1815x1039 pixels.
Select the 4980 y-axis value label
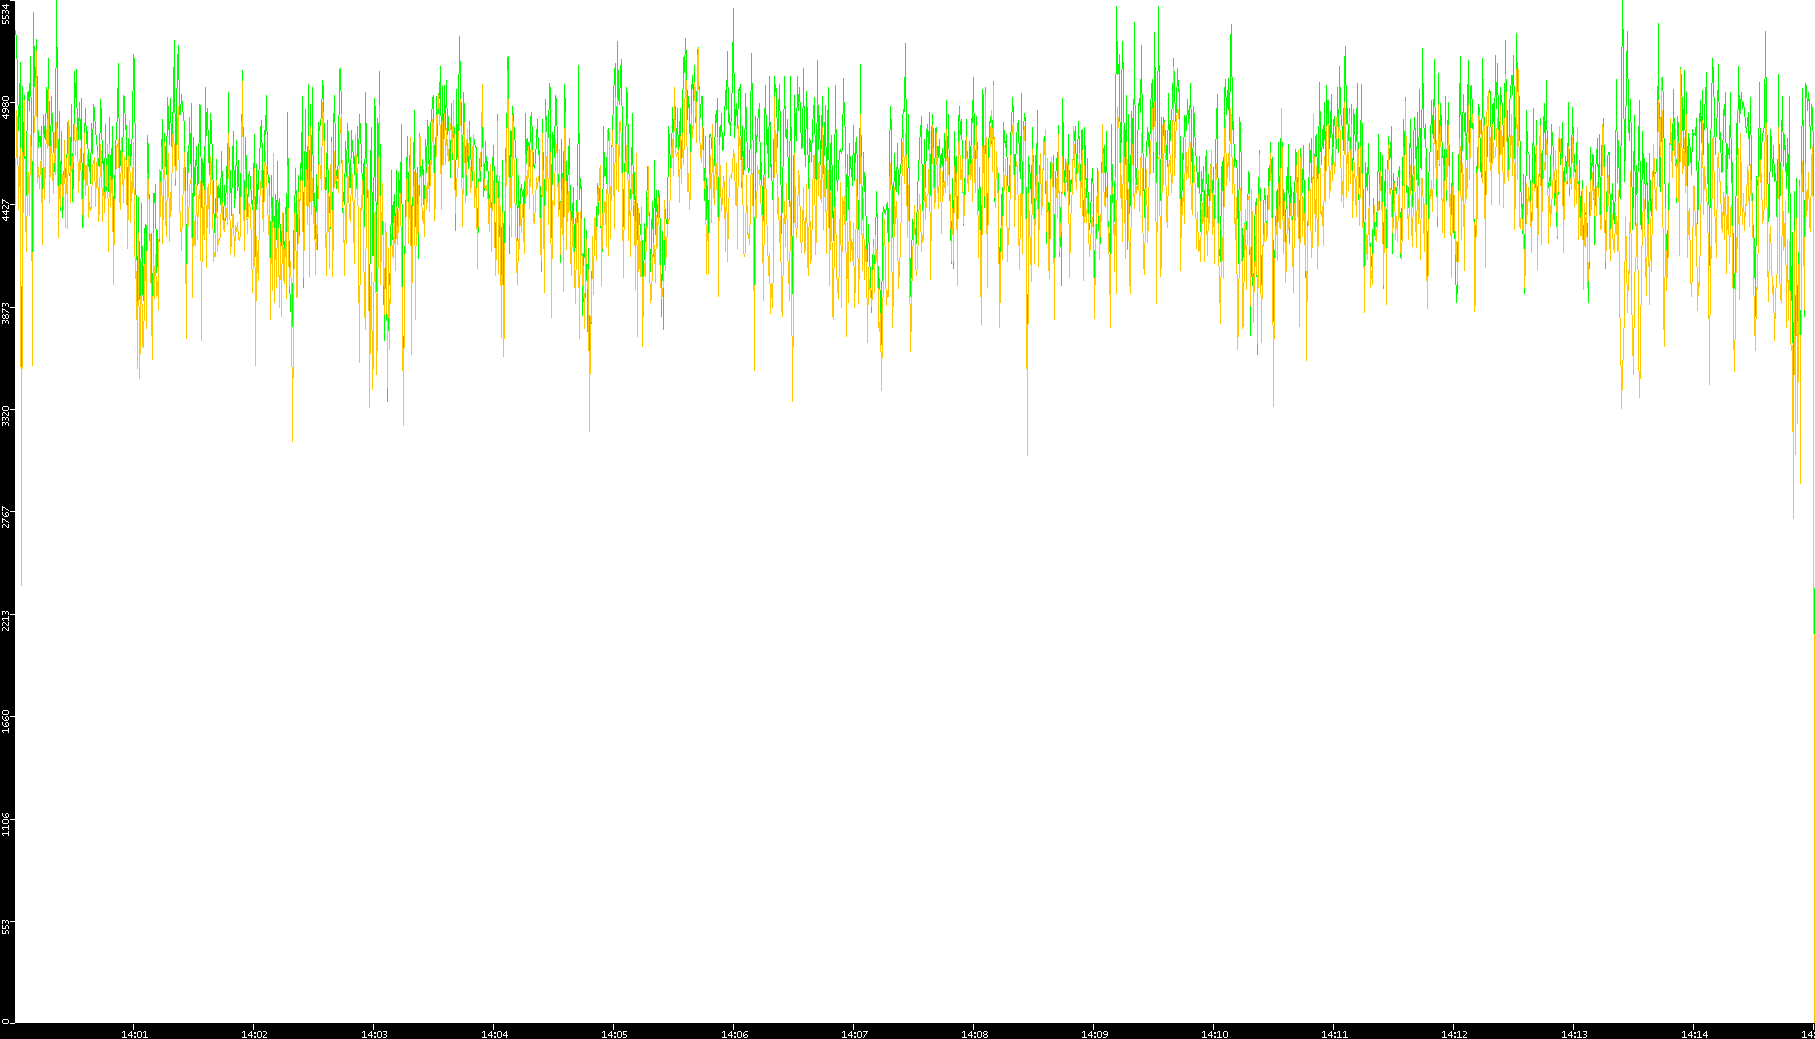click(7, 108)
